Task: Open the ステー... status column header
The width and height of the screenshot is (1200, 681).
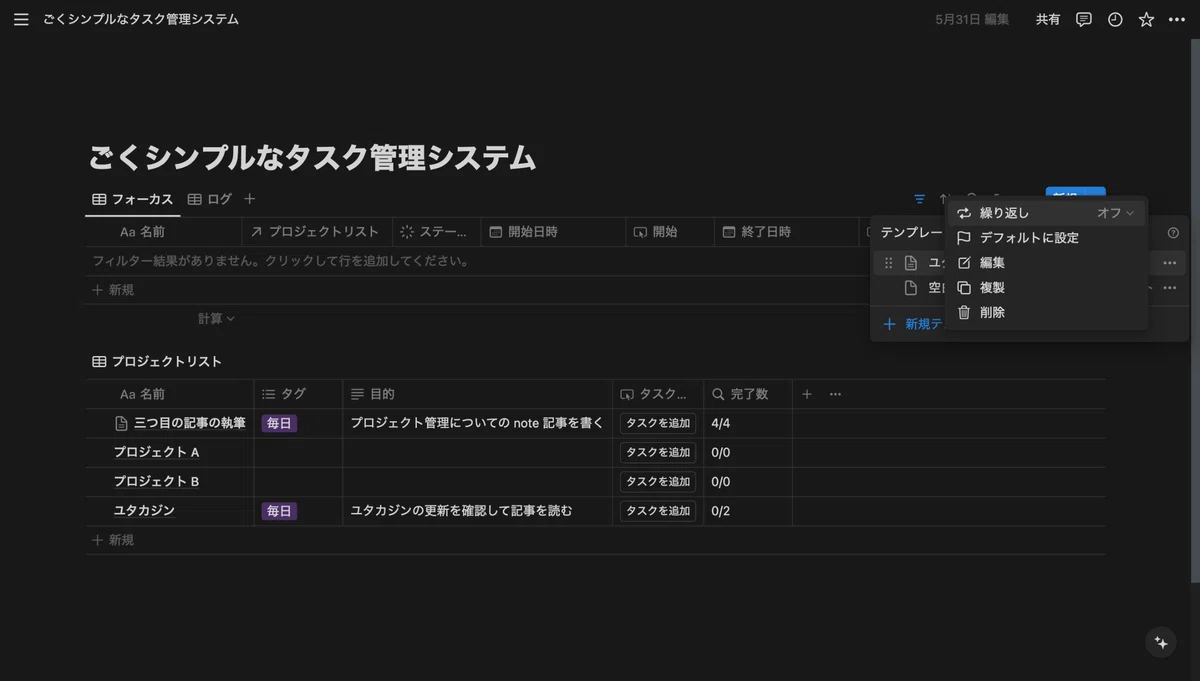Action: point(437,231)
